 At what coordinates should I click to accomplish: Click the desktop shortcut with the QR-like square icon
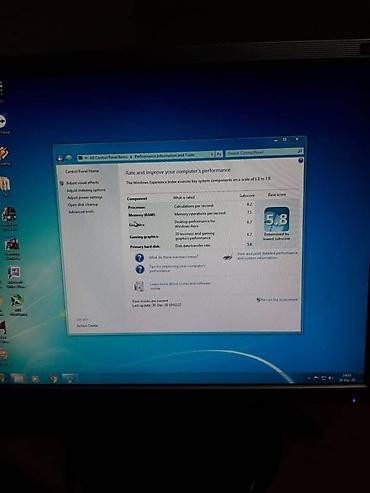pos(15,277)
